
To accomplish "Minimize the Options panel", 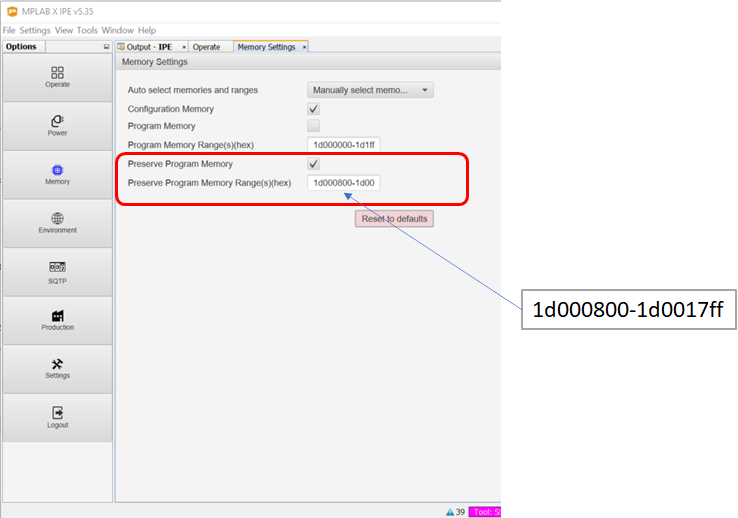I will pyautogui.click(x=106, y=47).
